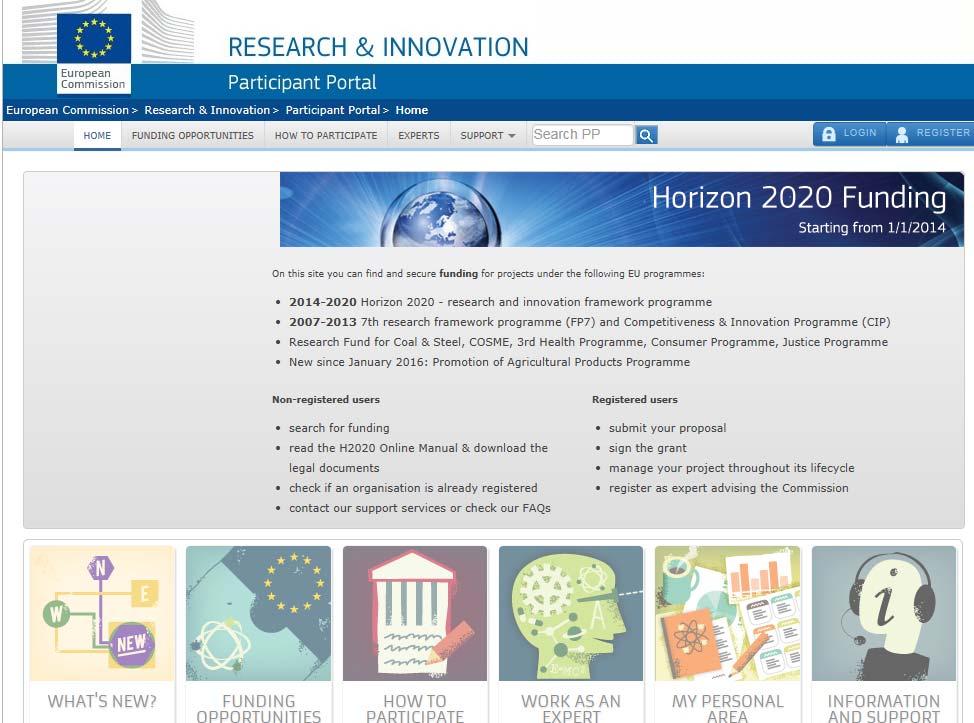Click 'sign the grant' item
Image resolution: width=974 pixels, height=723 pixels.
tap(648, 448)
